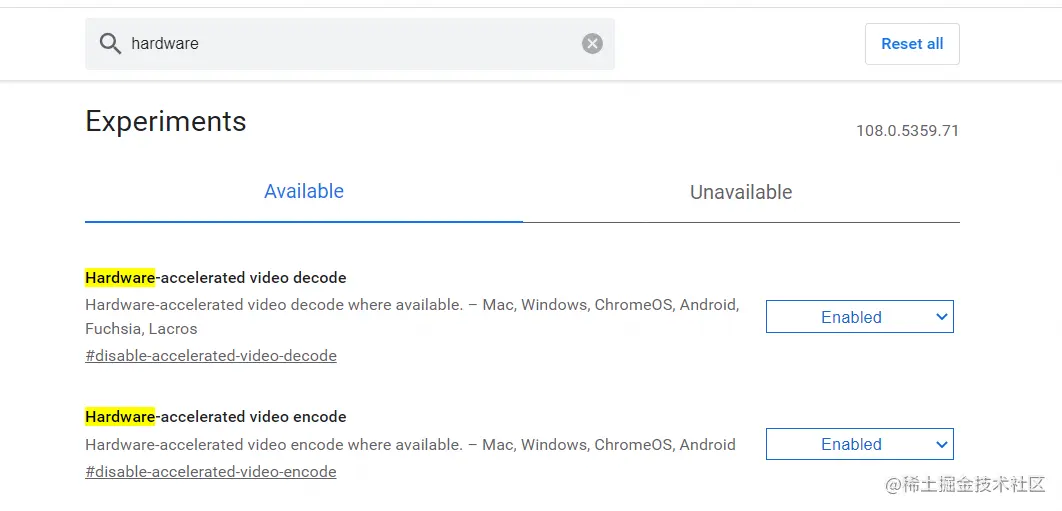Click the highlighted Hardware word in decode title
Image resolution: width=1062 pixels, height=511 pixels.
[120, 278]
